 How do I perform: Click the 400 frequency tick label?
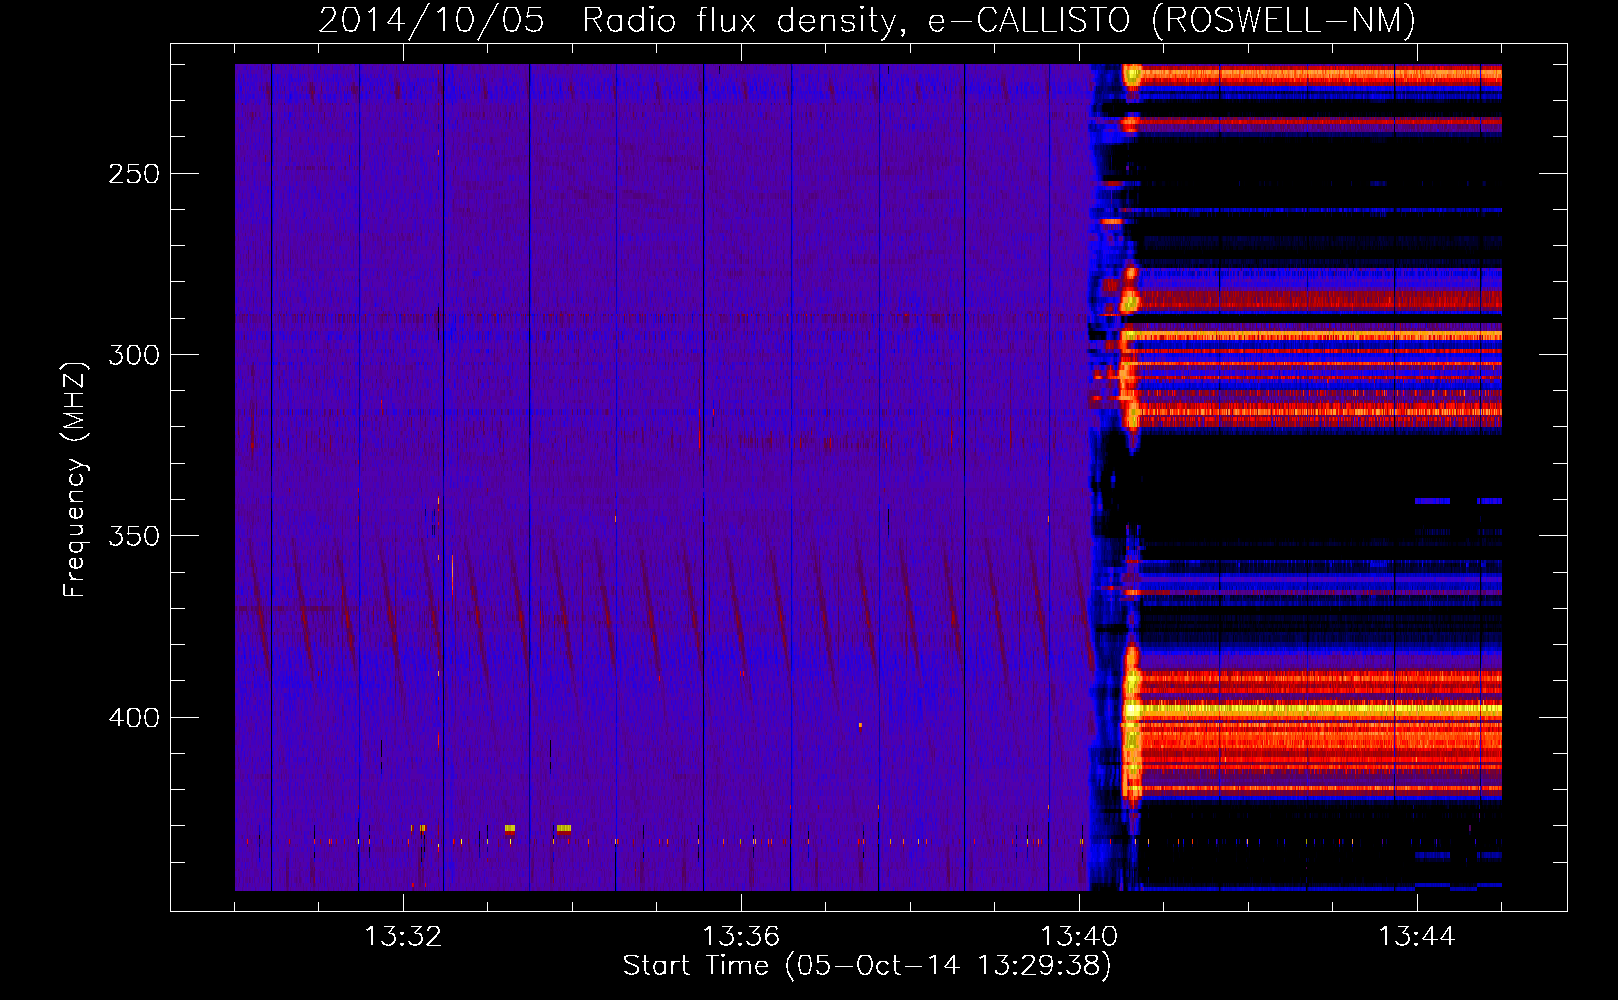(134, 718)
